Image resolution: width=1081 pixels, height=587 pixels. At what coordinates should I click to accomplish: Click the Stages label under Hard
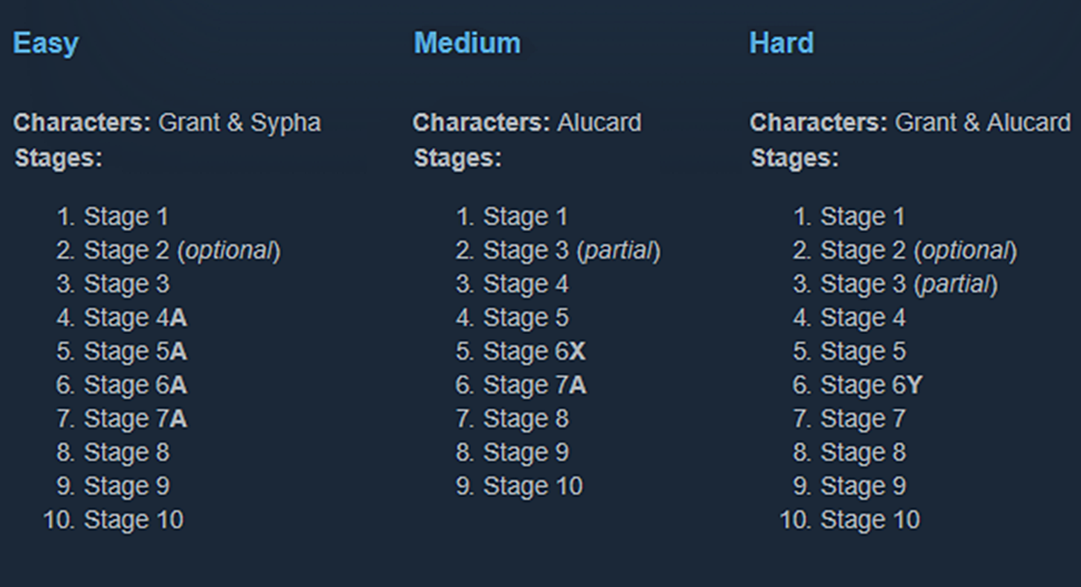coord(795,158)
